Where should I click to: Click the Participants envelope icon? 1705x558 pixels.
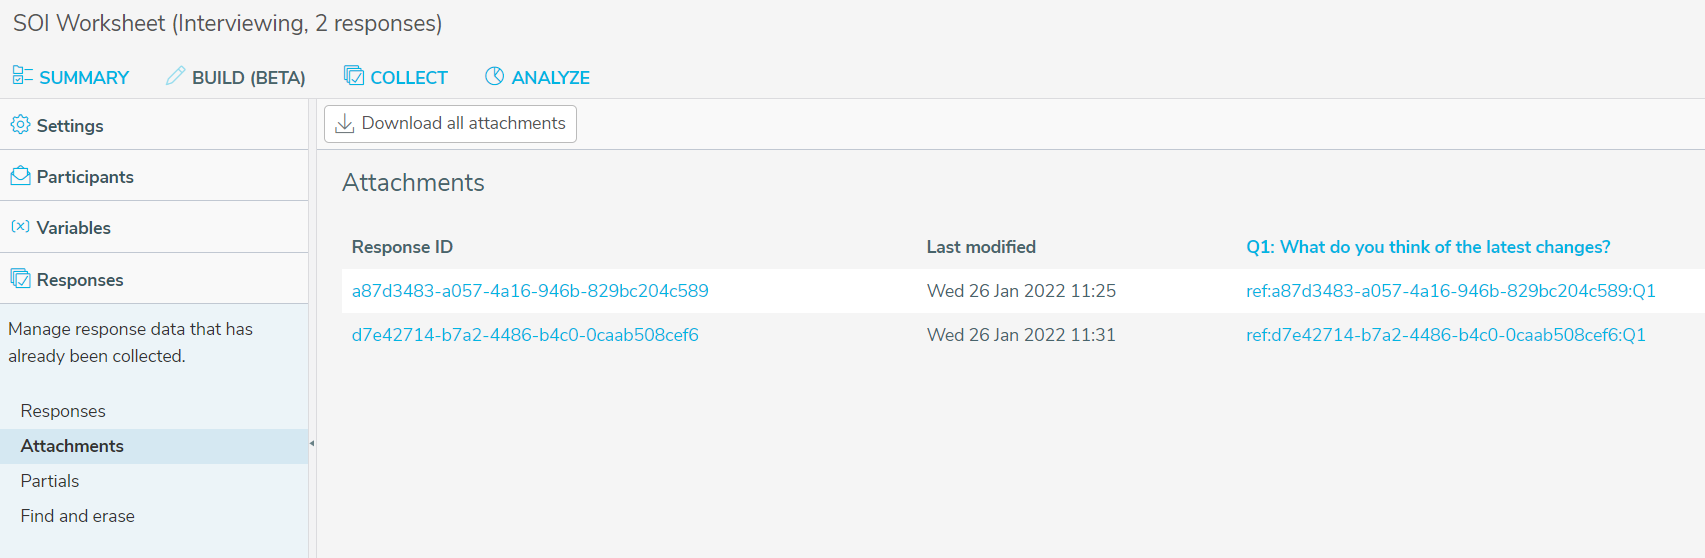pyautogui.click(x=20, y=176)
